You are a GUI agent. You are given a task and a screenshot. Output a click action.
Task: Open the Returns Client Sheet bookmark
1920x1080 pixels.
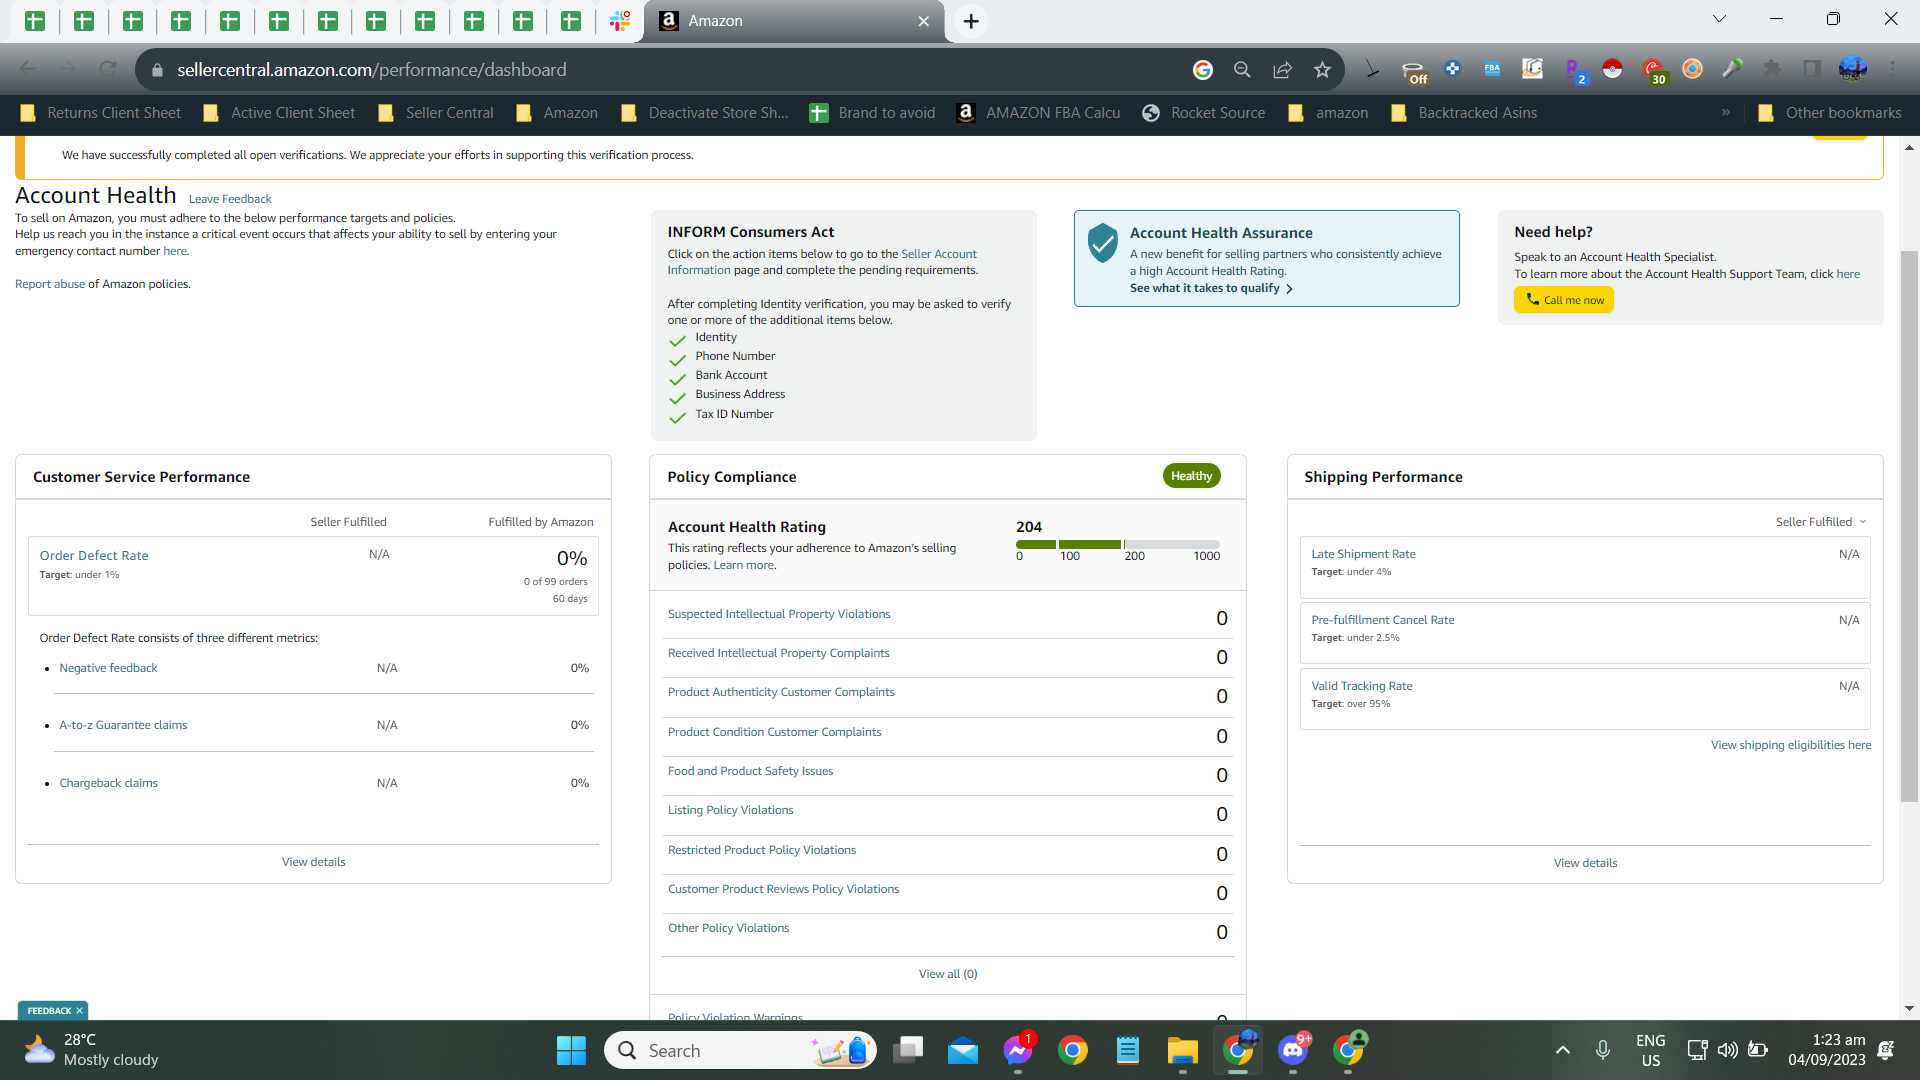click(x=100, y=113)
